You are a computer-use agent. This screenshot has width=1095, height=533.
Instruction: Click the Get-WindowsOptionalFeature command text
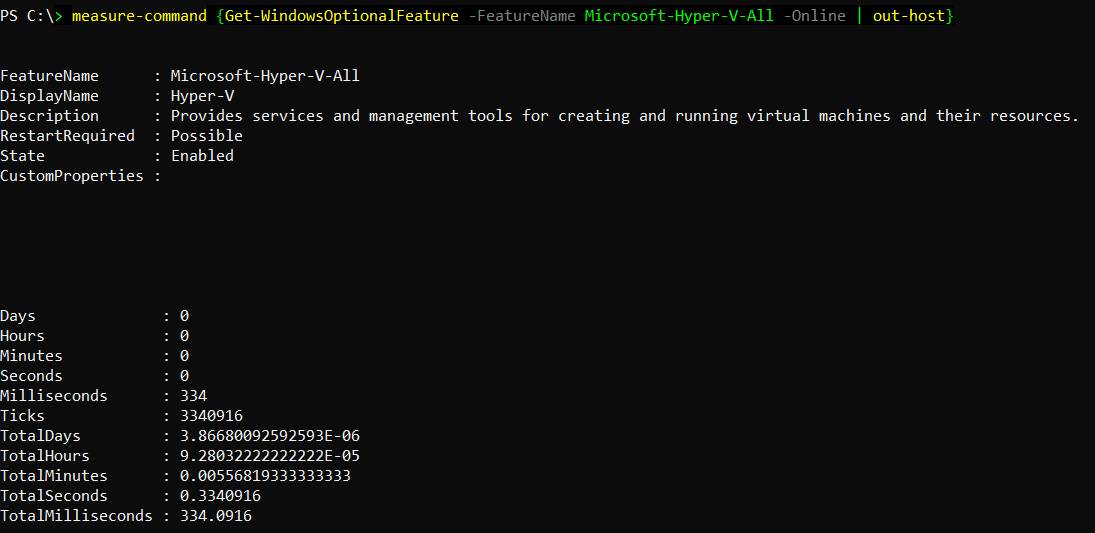pyautogui.click(x=342, y=16)
